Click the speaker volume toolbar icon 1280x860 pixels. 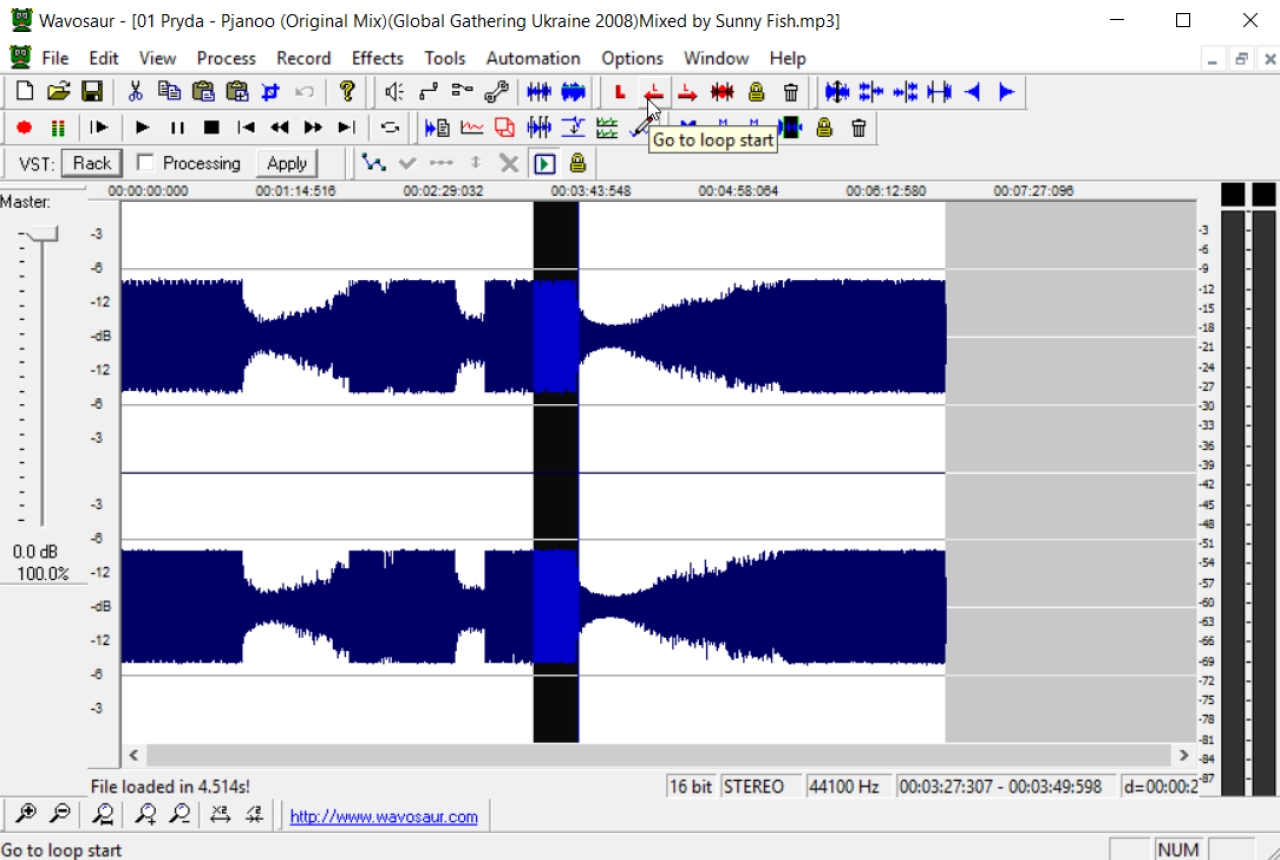point(394,92)
